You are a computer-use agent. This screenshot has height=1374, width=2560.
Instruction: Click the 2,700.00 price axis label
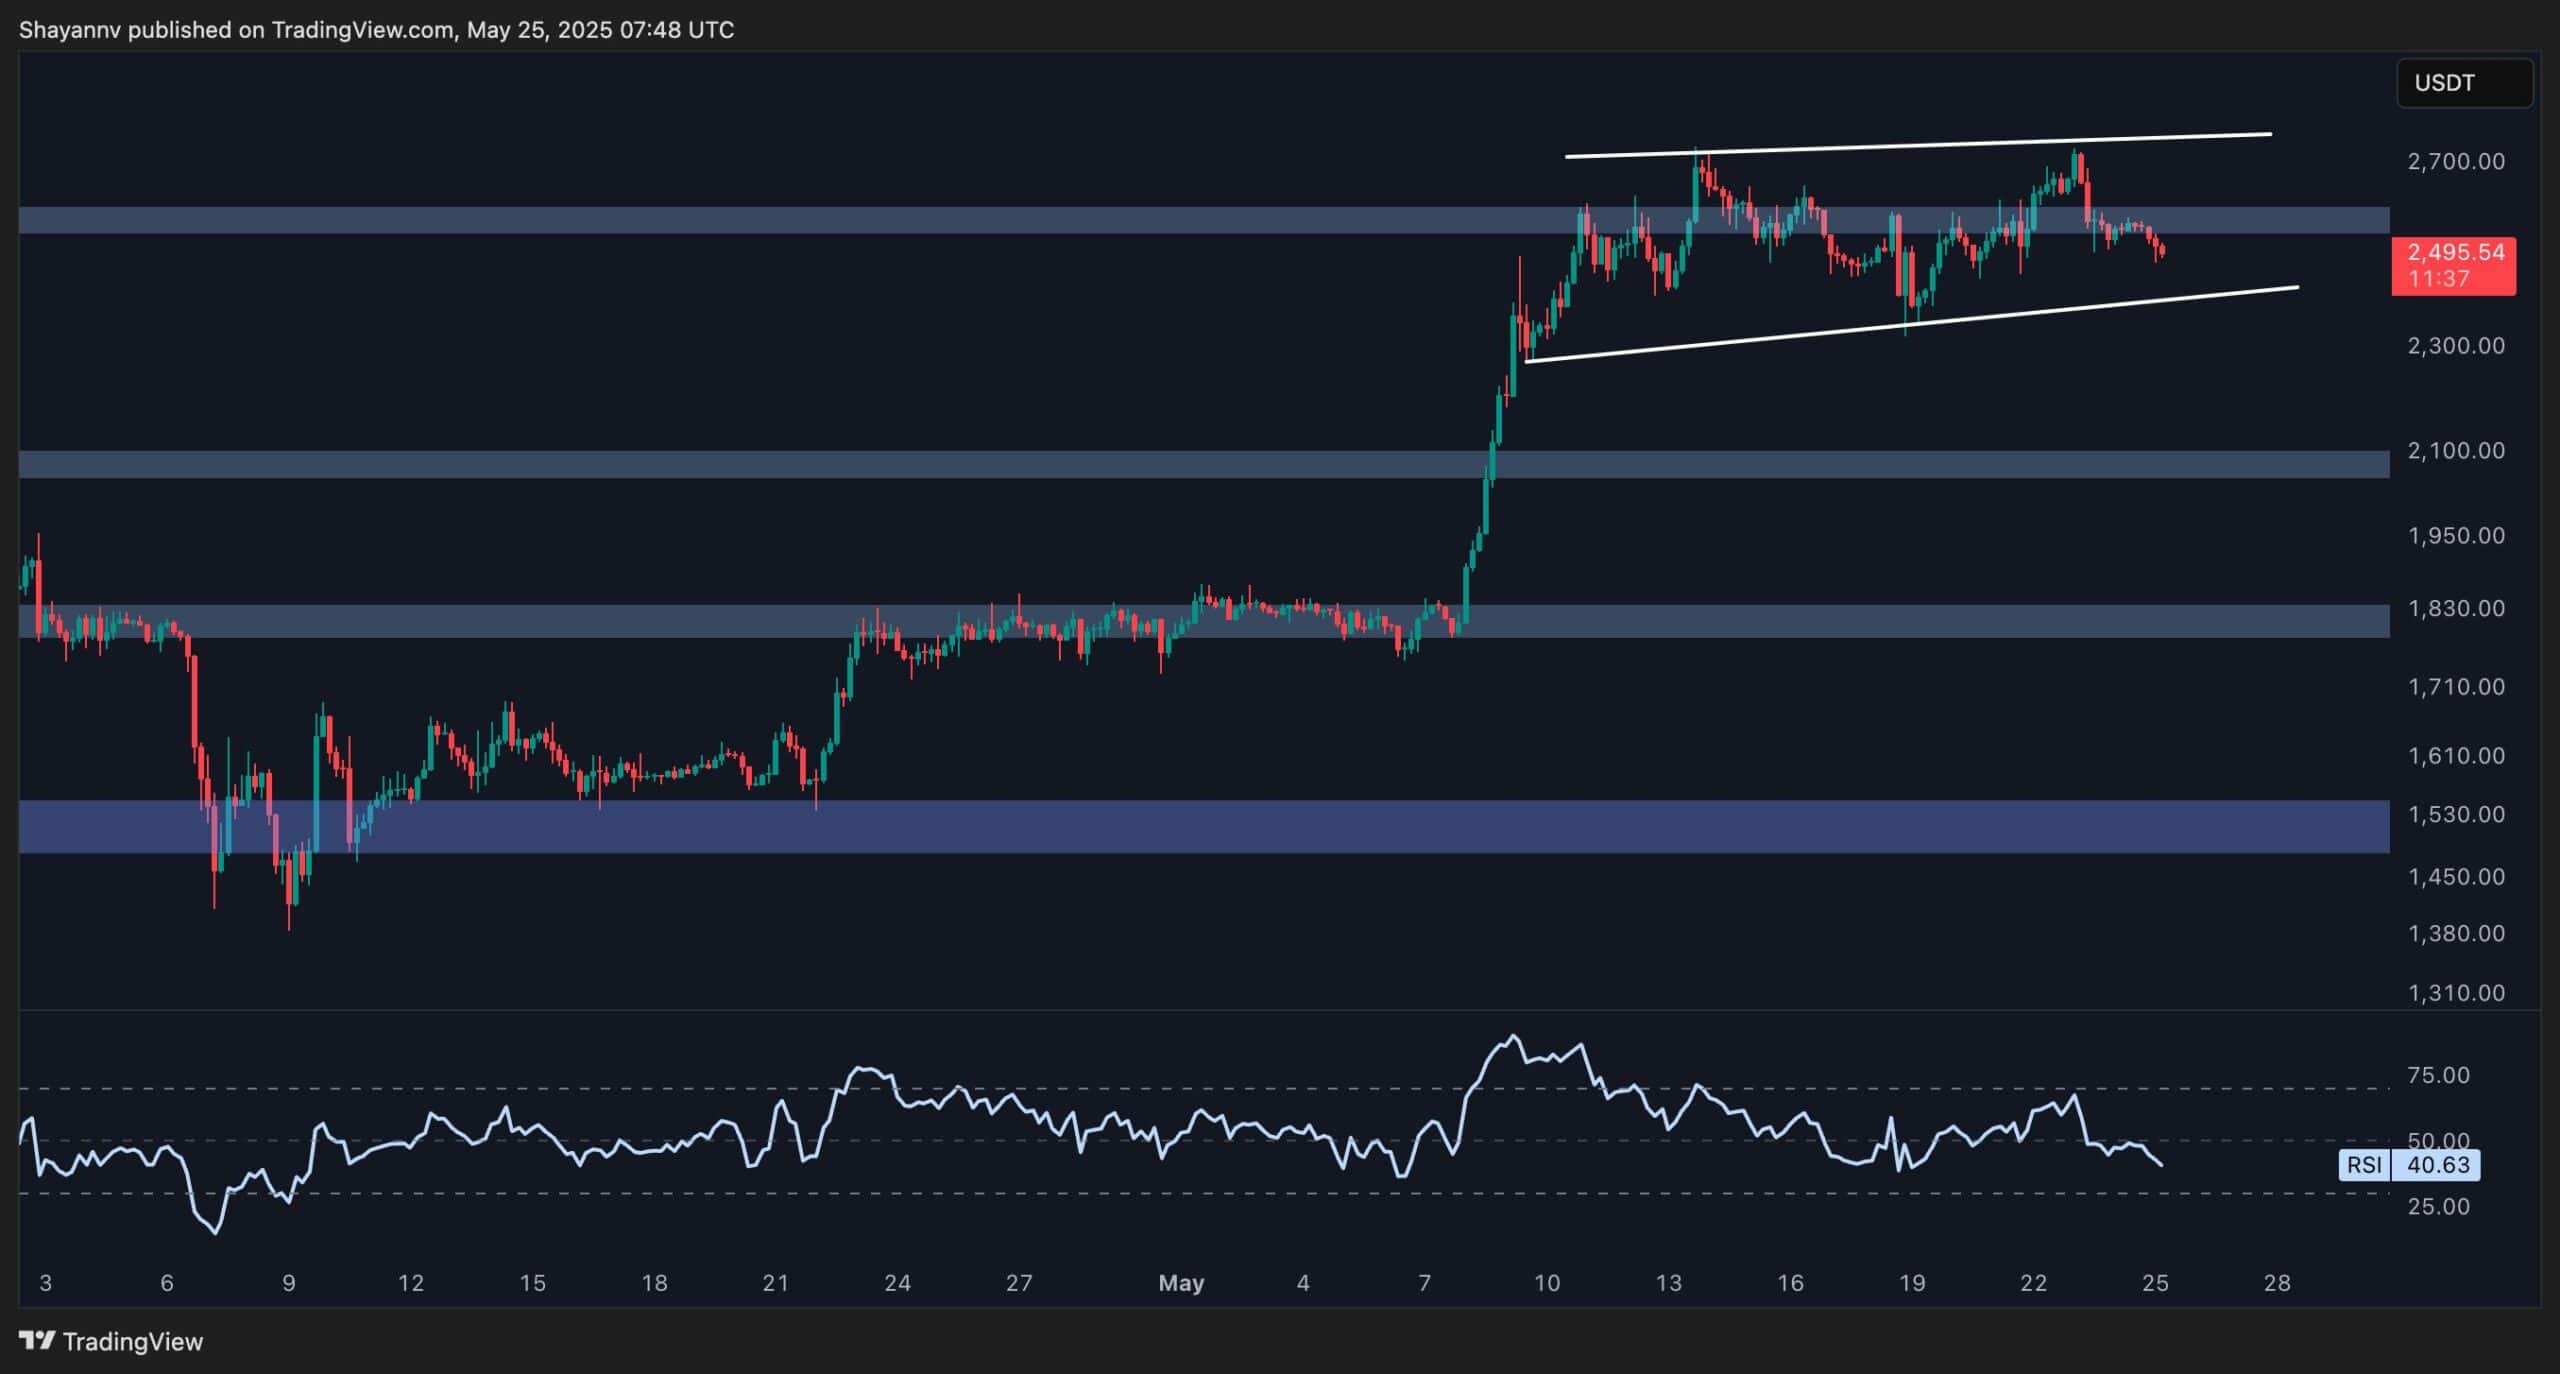click(x=2456, y=161)
